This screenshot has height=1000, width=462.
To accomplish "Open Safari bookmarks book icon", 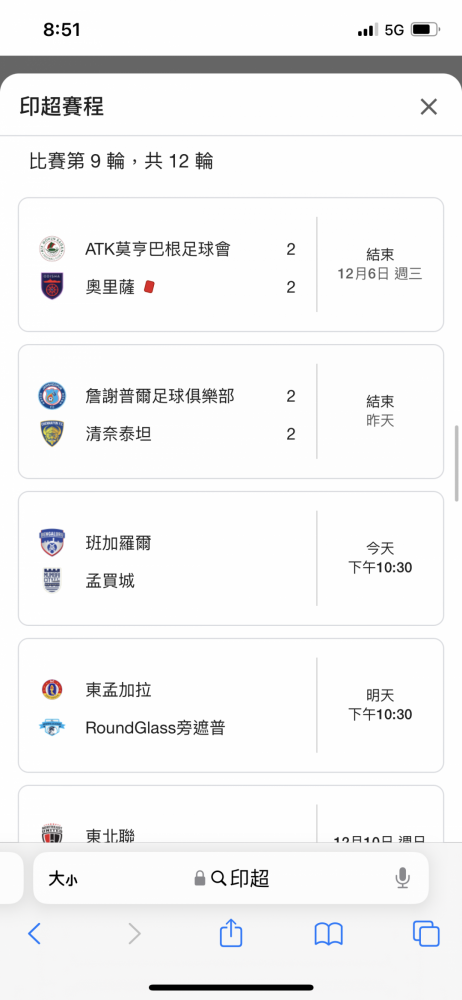I will (329, 934).
